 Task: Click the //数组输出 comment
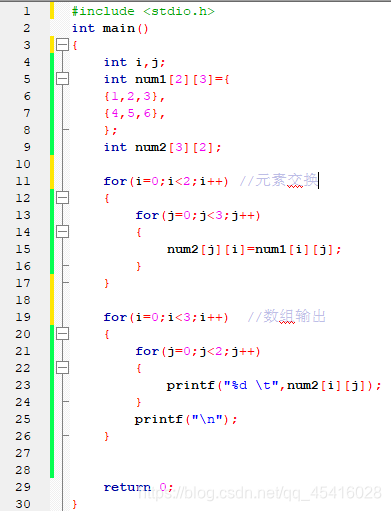287,316
